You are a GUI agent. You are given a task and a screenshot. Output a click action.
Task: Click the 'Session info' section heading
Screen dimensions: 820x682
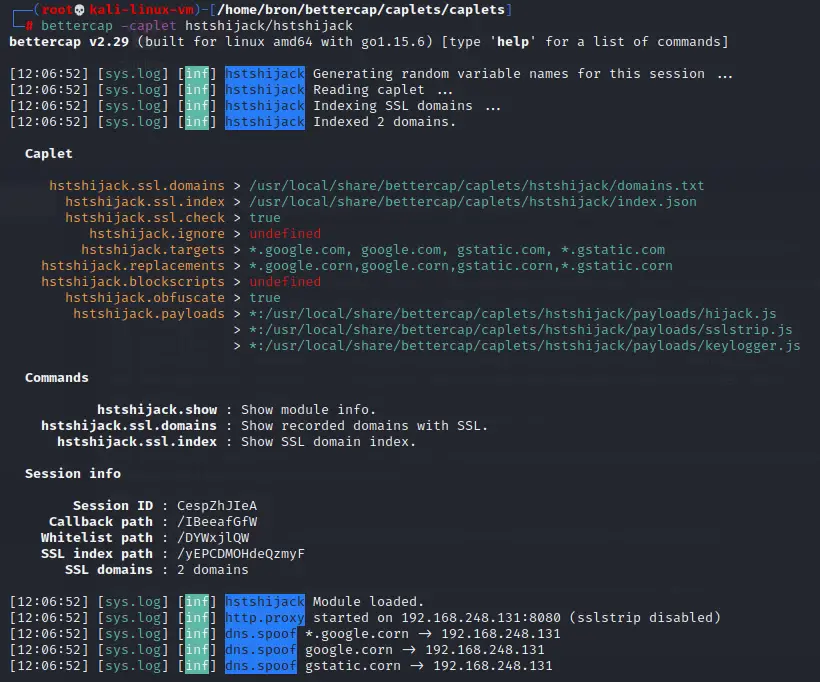[73, 474]
